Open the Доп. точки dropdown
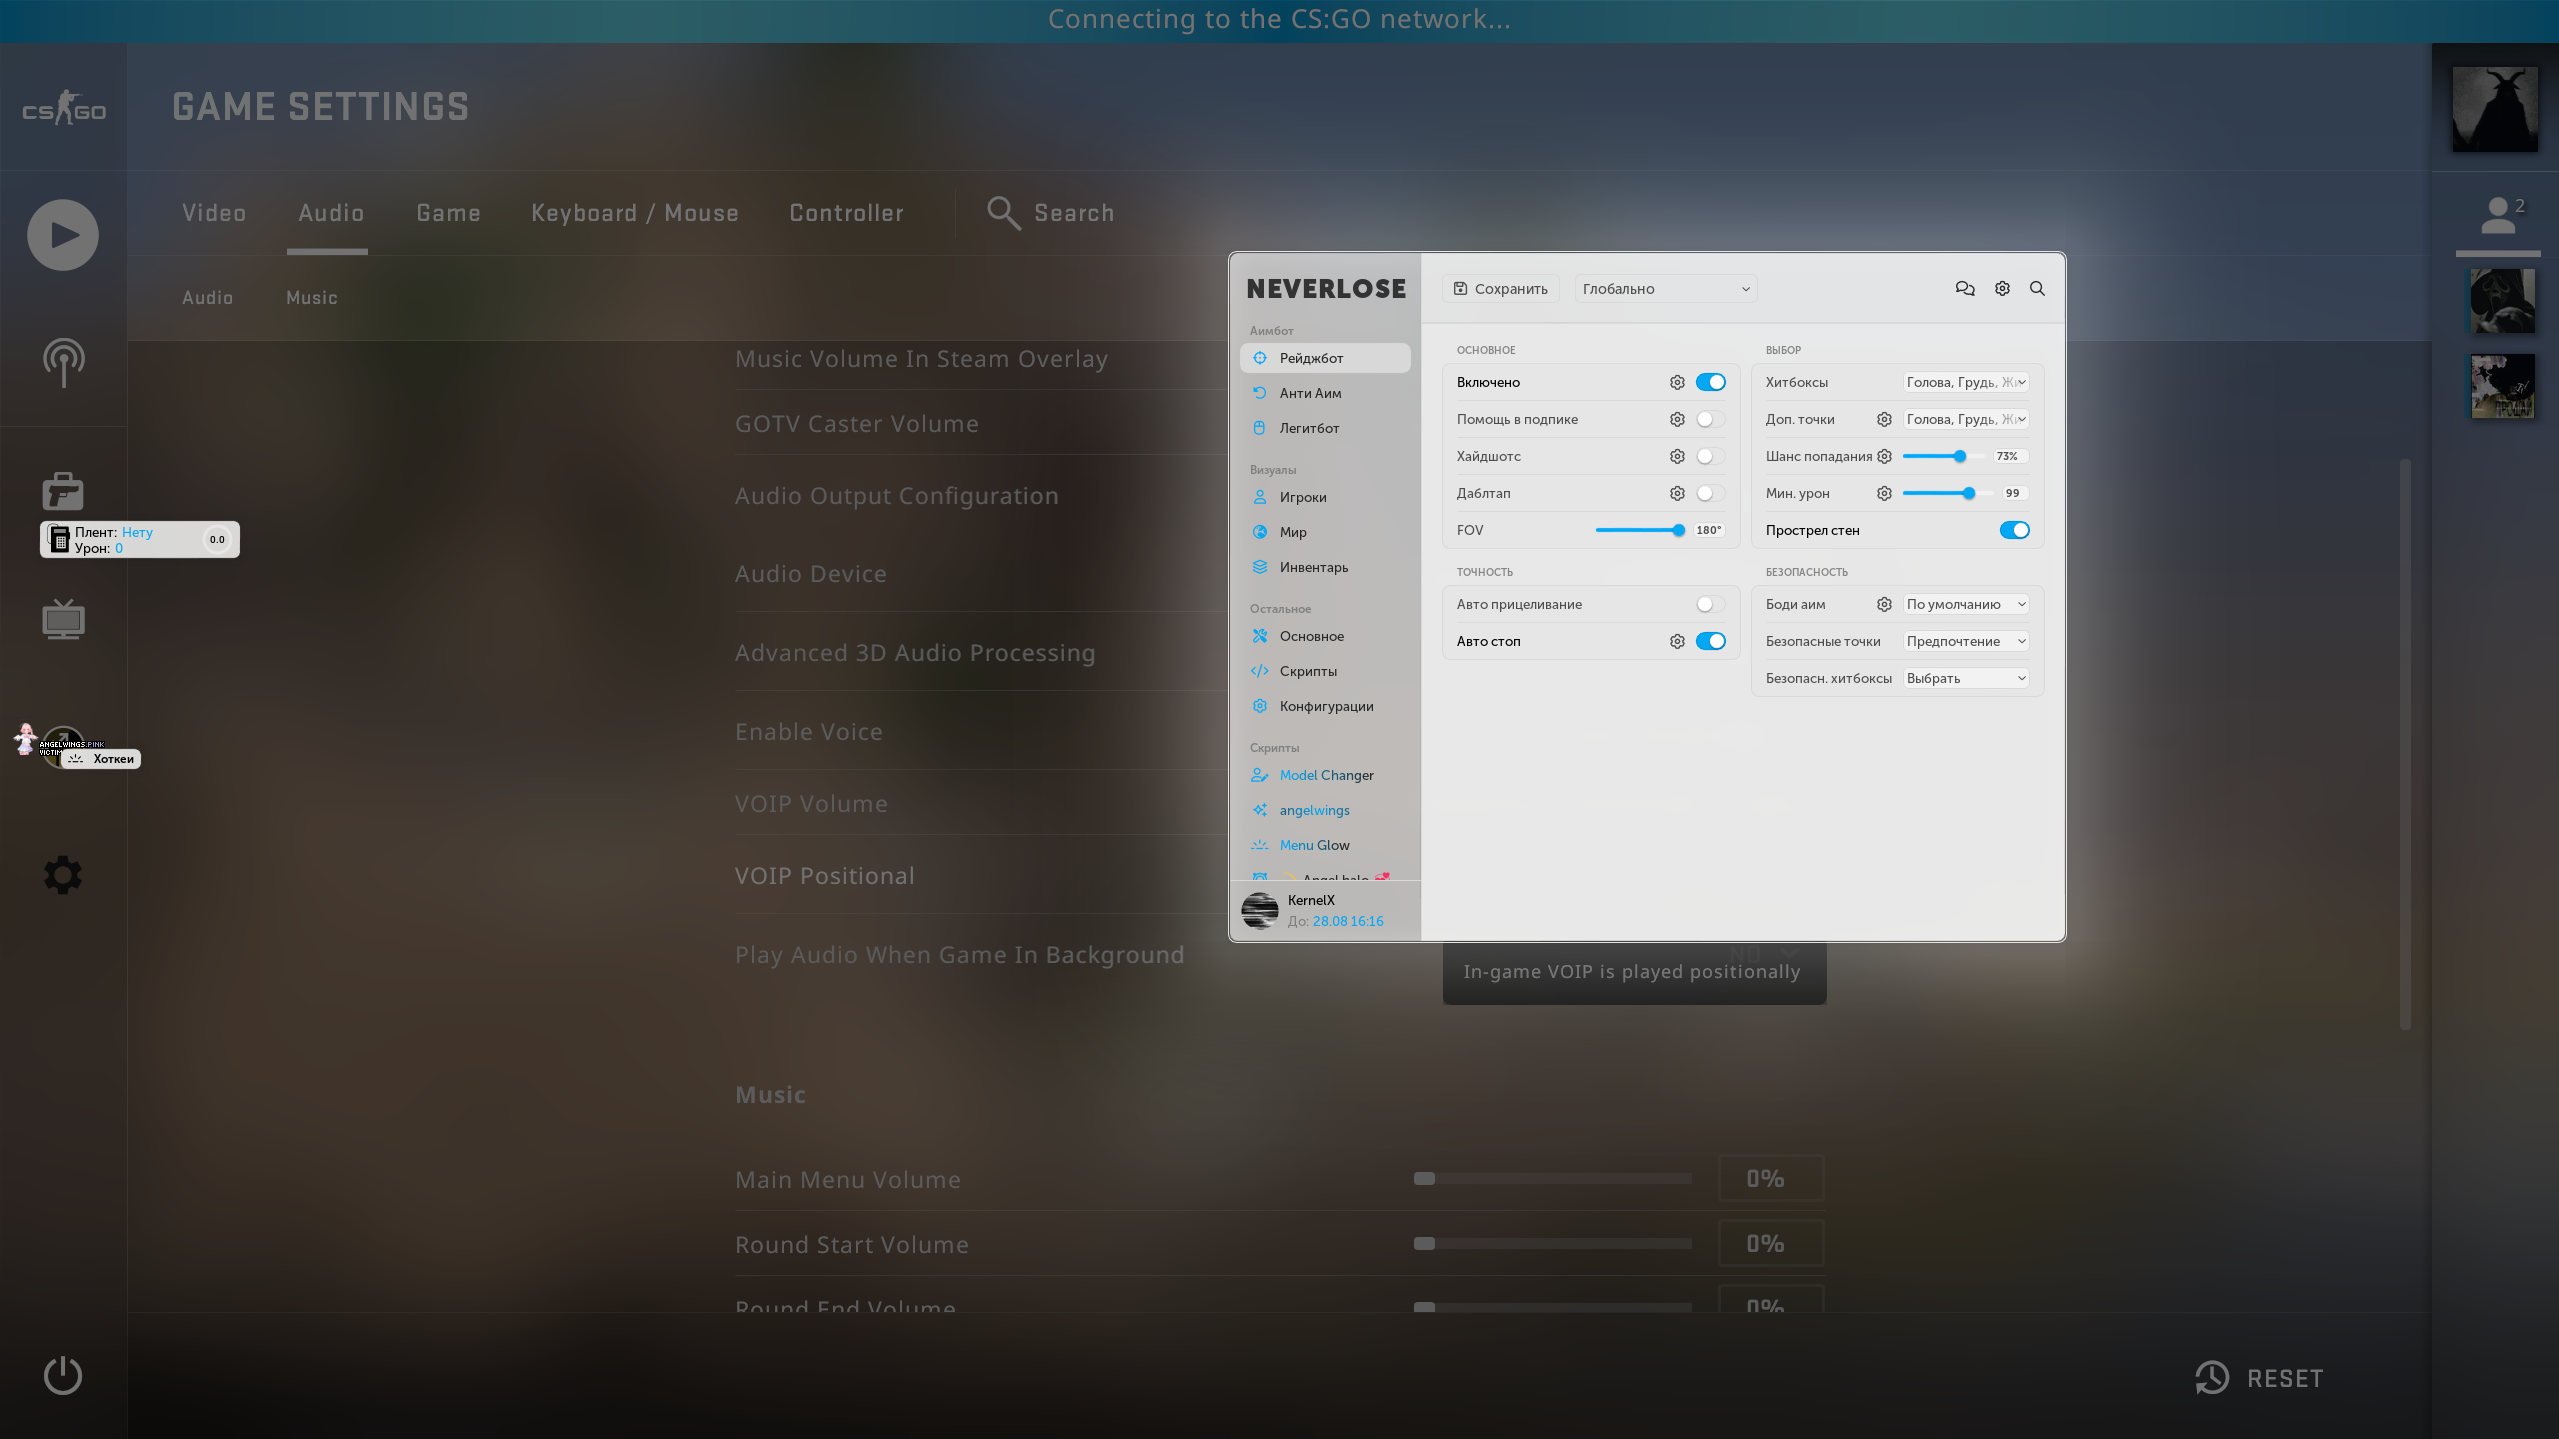The image size is (2559, 1439). tap(1966, 419)
